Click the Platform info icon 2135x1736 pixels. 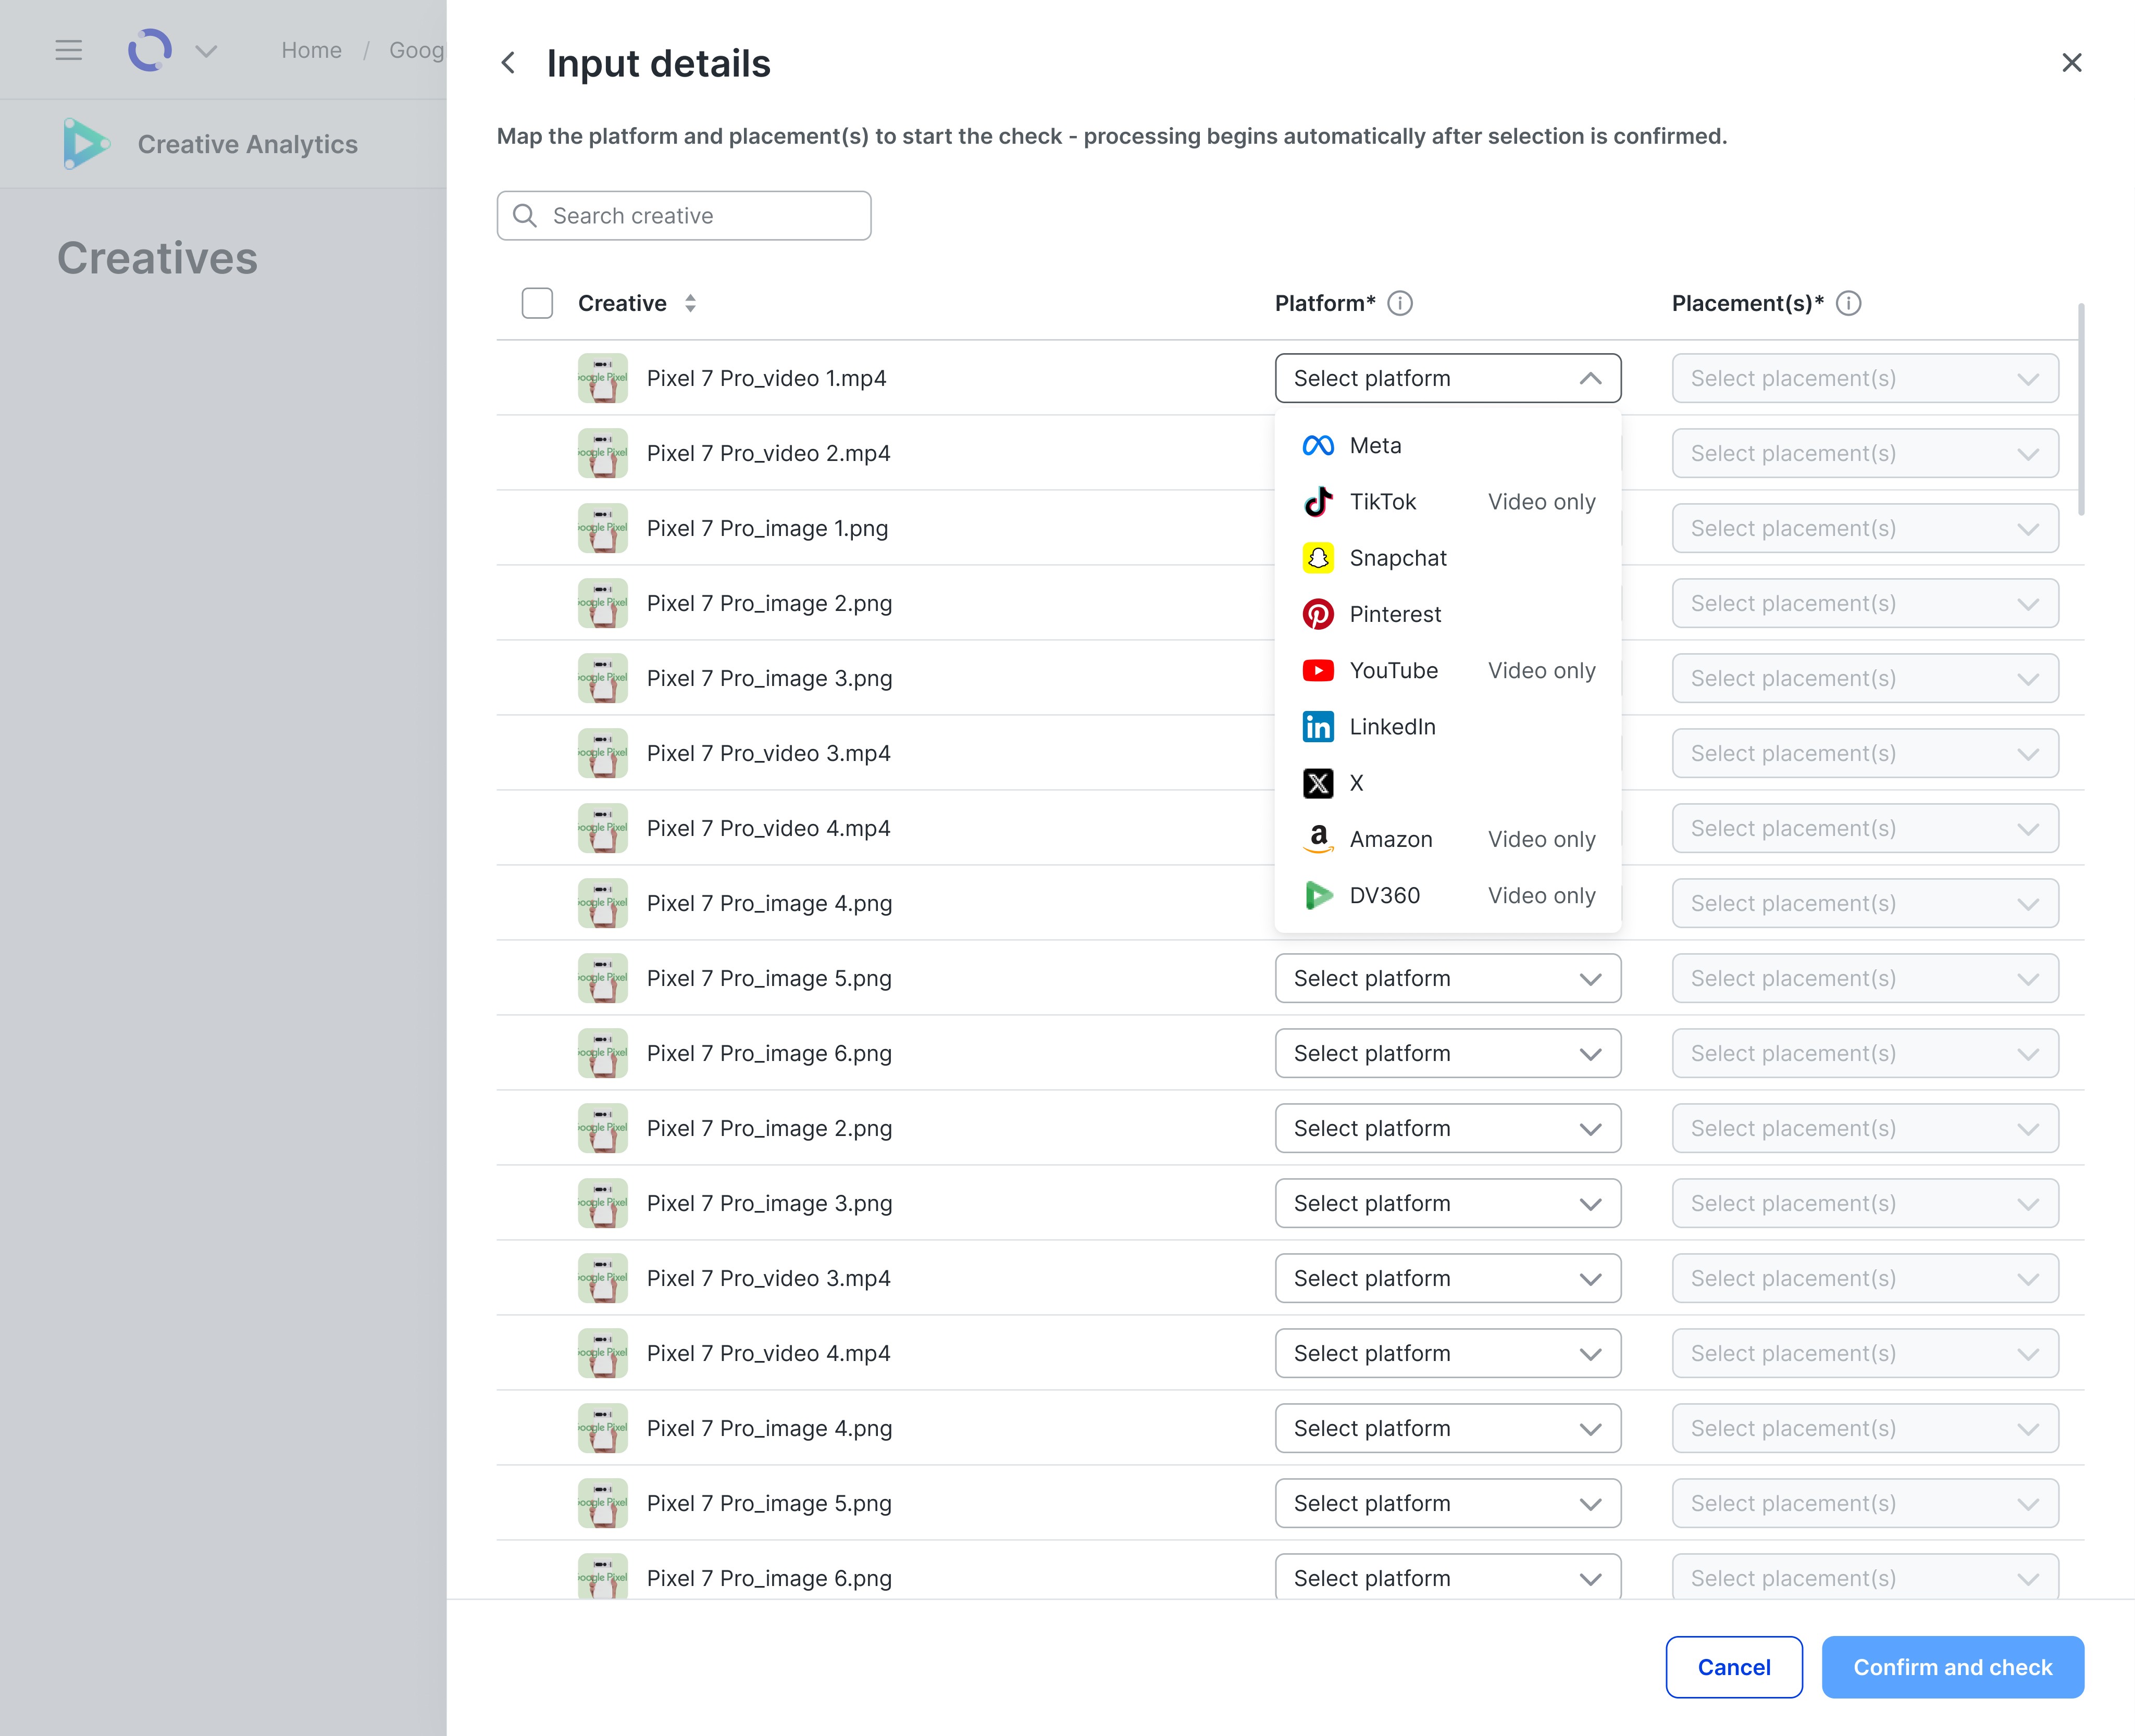tap(1400, 303)
